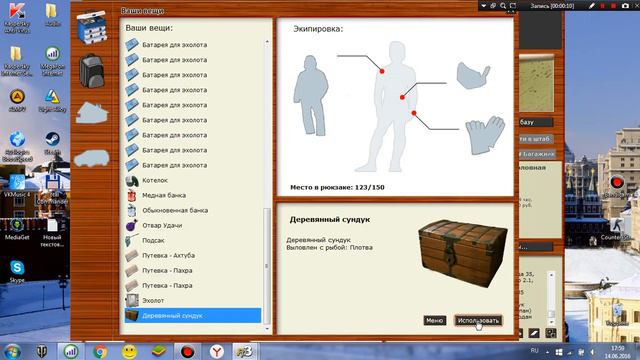The width and height of the screenshot is (640, 360).
Task: Select the Отвар Удачи potion icon
Action: tap(132, 225)
